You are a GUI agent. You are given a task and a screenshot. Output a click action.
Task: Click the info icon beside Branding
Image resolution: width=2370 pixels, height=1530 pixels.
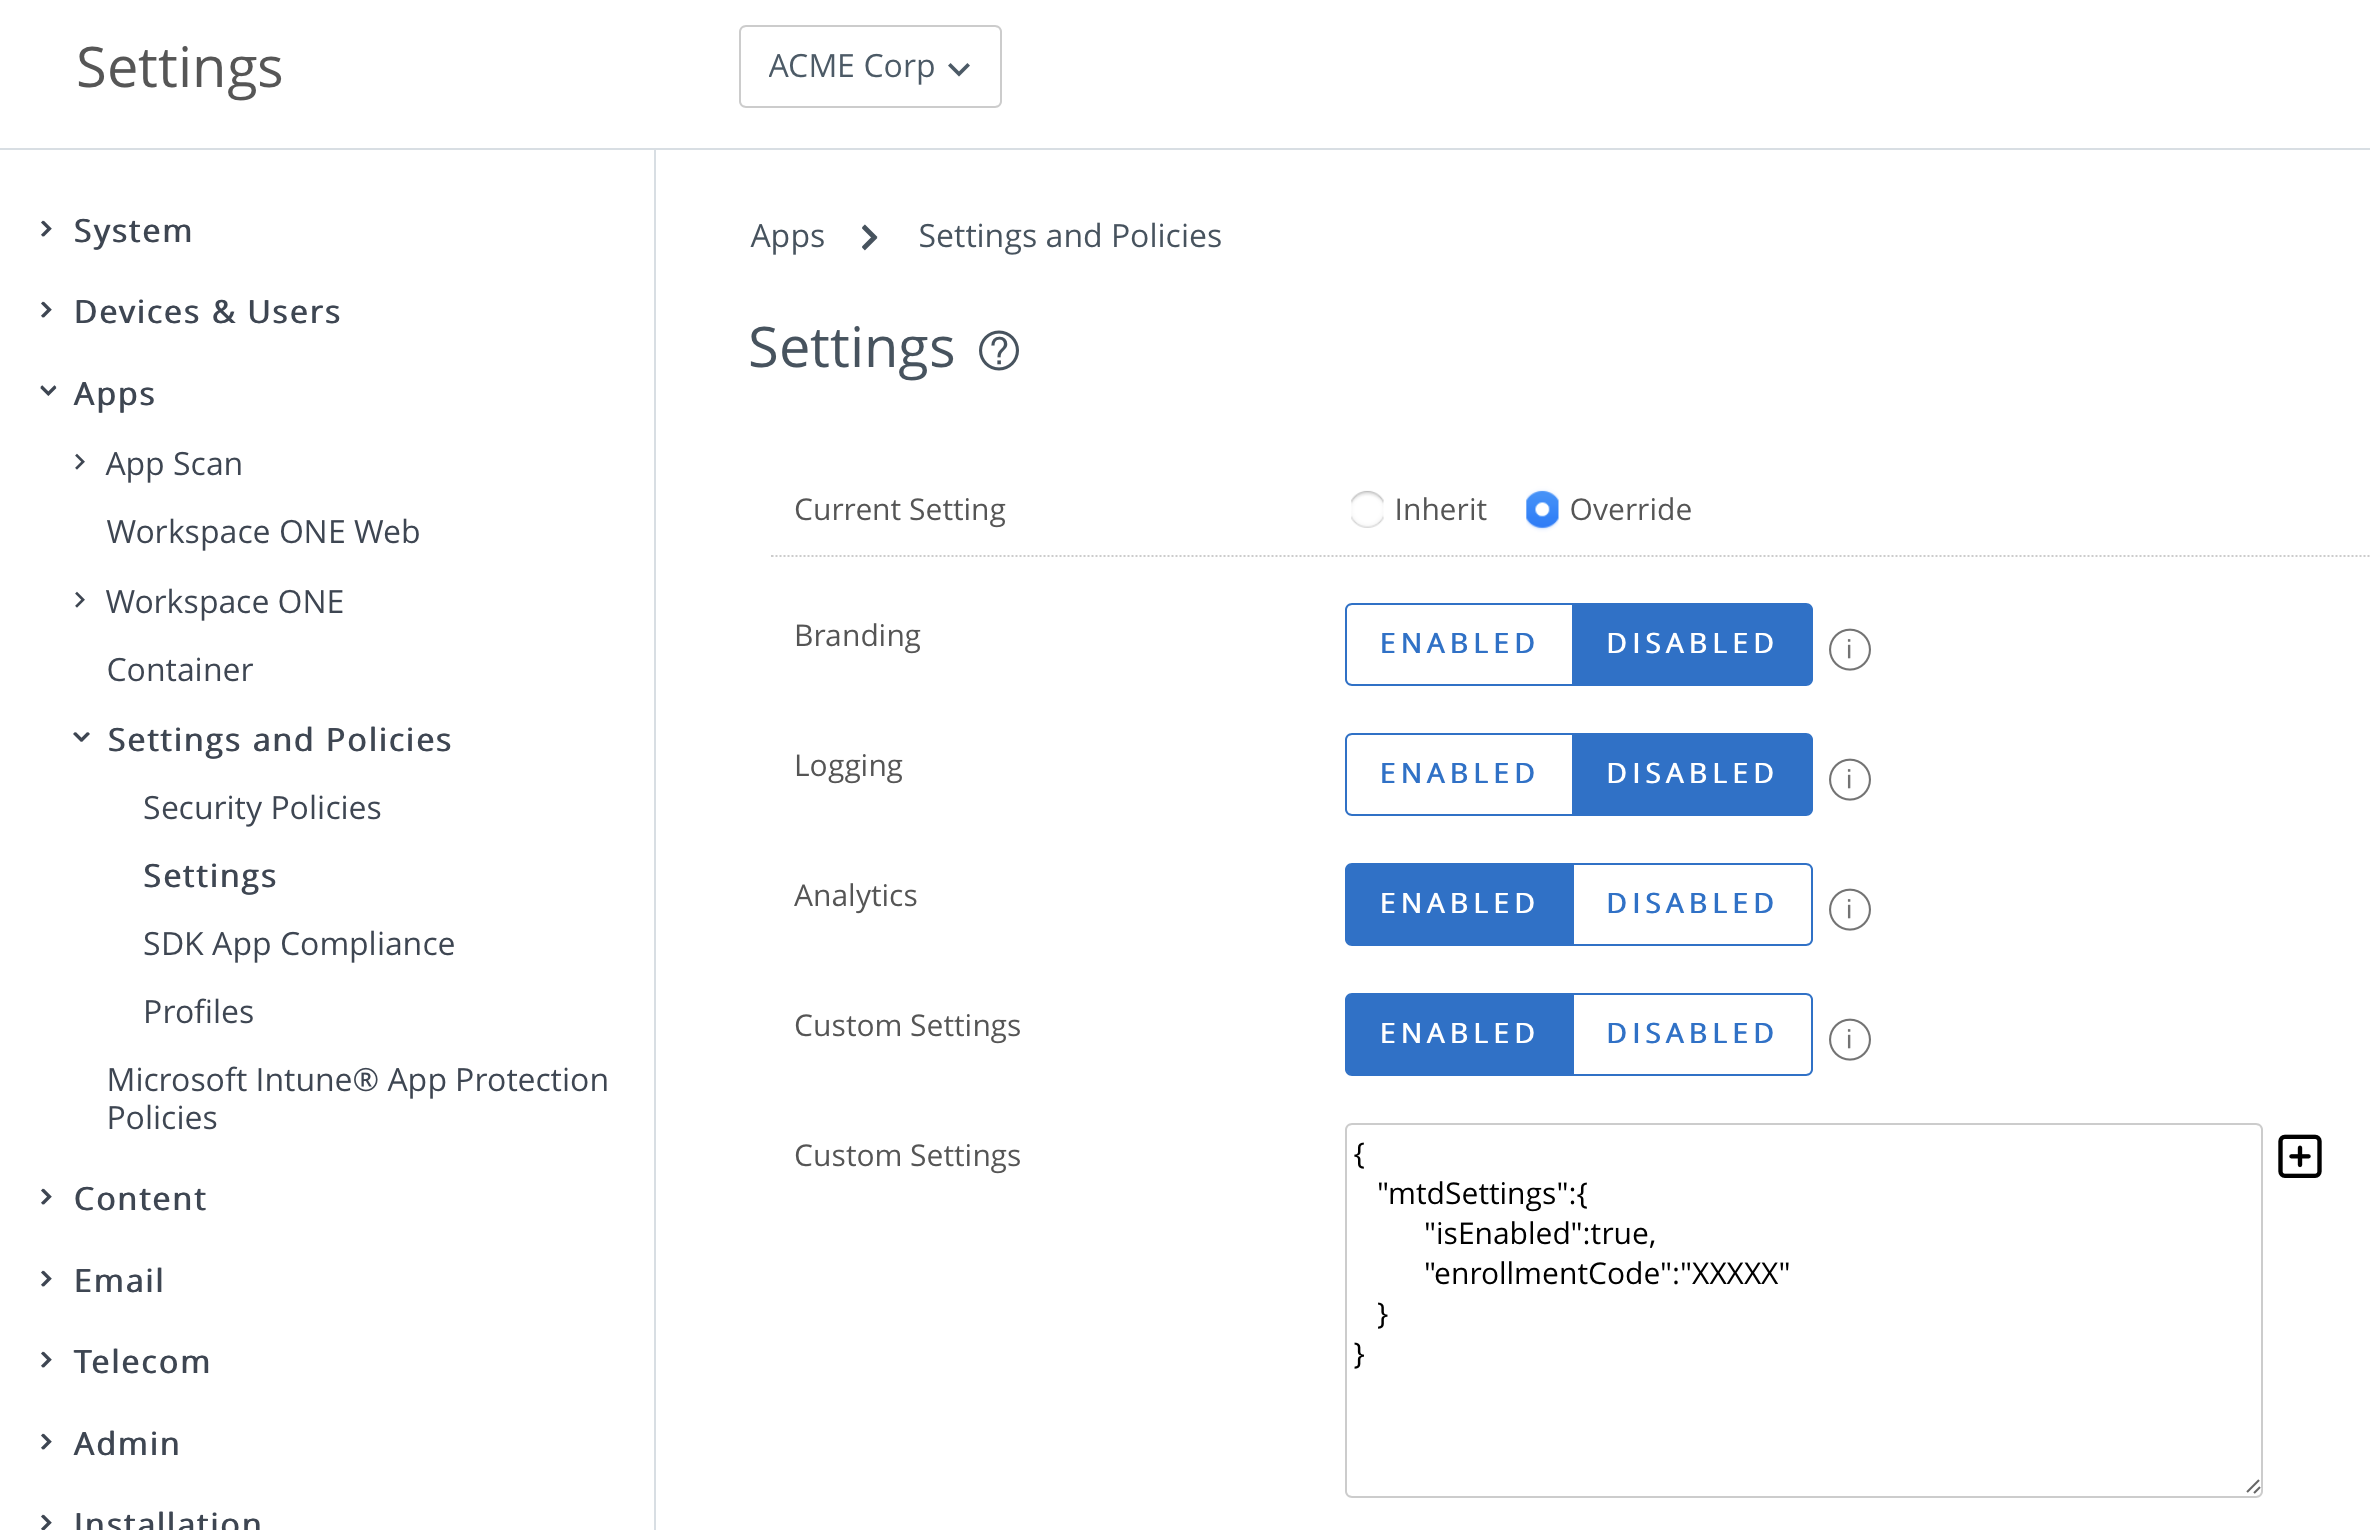click(x=1849, y=649)
